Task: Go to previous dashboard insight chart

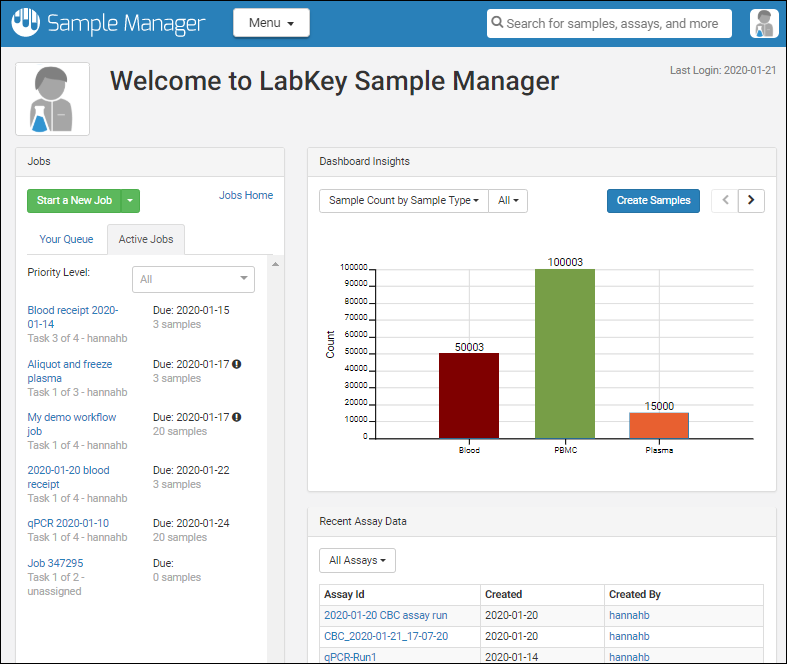Action: [725, 201]
